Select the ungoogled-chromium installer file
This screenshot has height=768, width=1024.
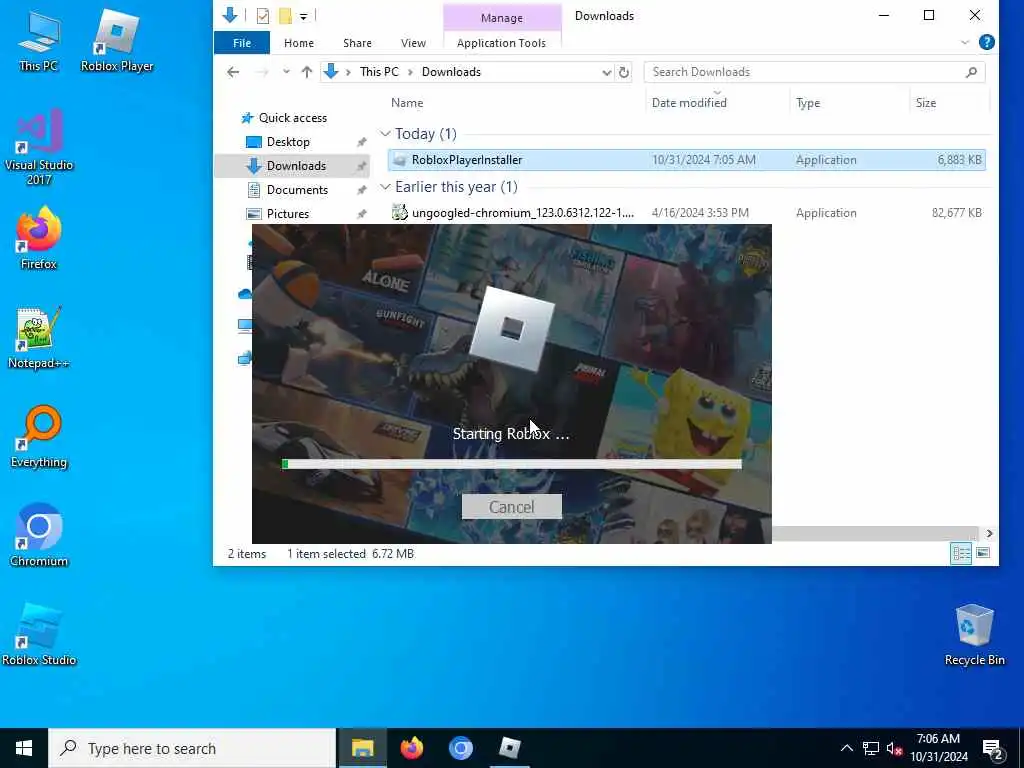[x=686, y=213]
